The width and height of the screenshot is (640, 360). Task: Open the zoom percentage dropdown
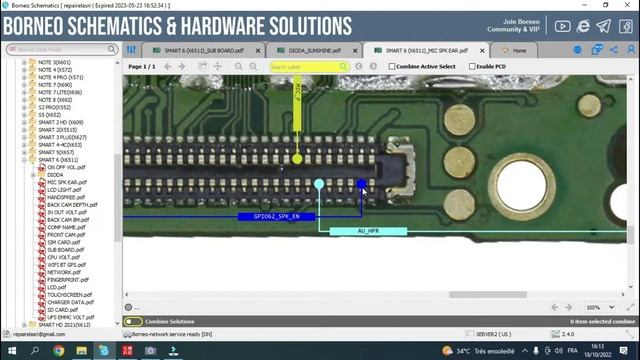611,307
